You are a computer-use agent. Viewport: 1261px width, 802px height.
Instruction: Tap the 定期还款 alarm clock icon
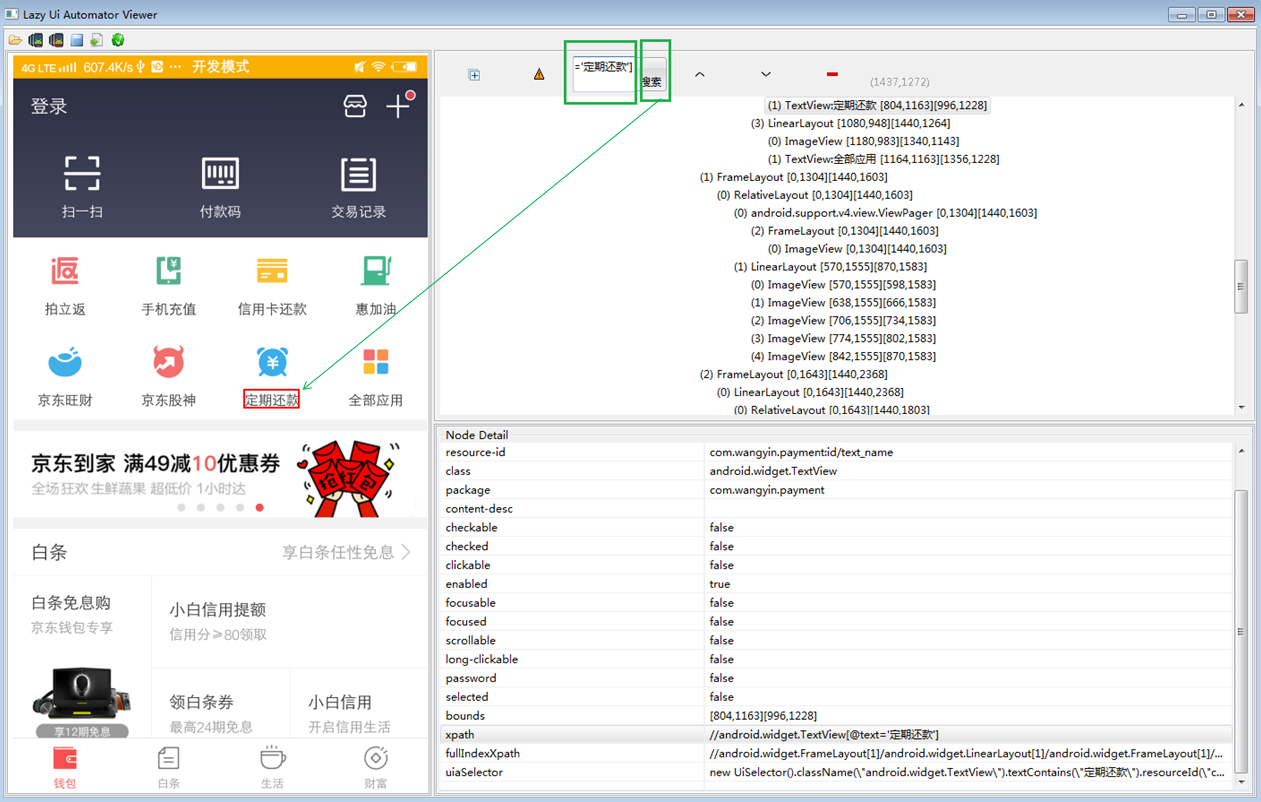coord(272,362)
